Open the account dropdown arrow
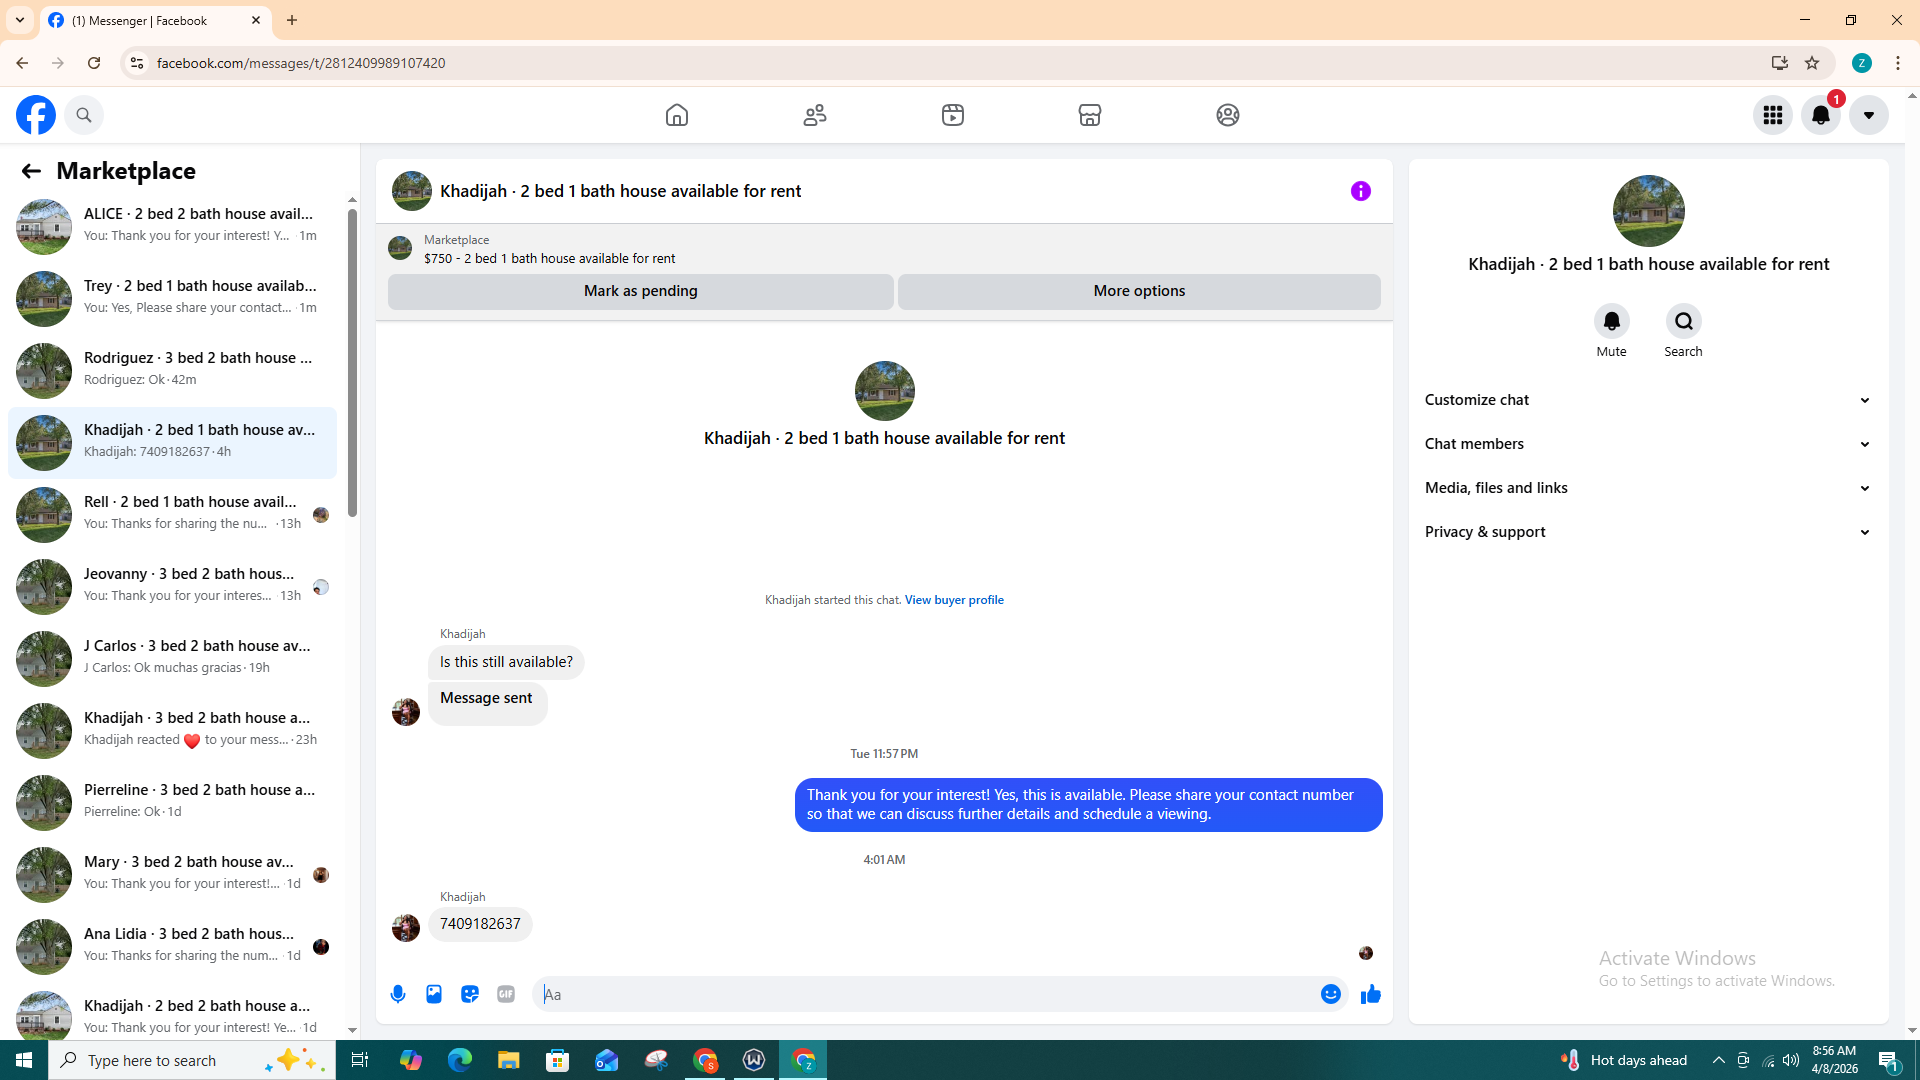Image resolution: width=1920 pixels, height=1080 pixels. tap(1868, 115)
